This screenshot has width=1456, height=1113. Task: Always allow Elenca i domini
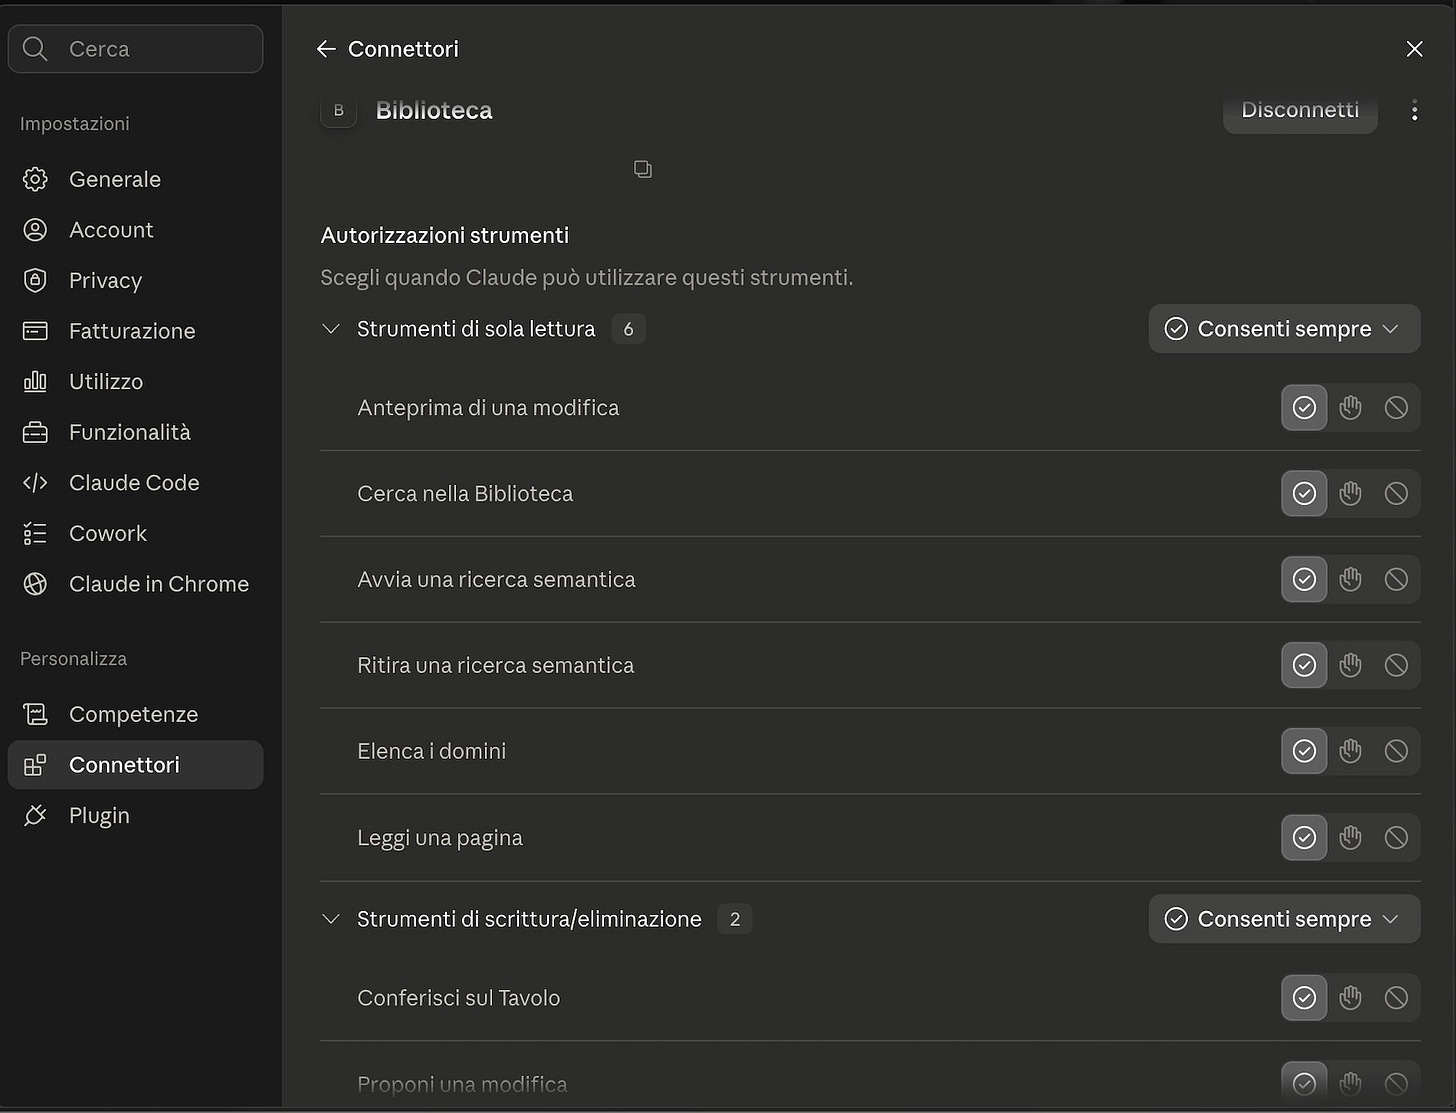click(x=1304, y=751)
